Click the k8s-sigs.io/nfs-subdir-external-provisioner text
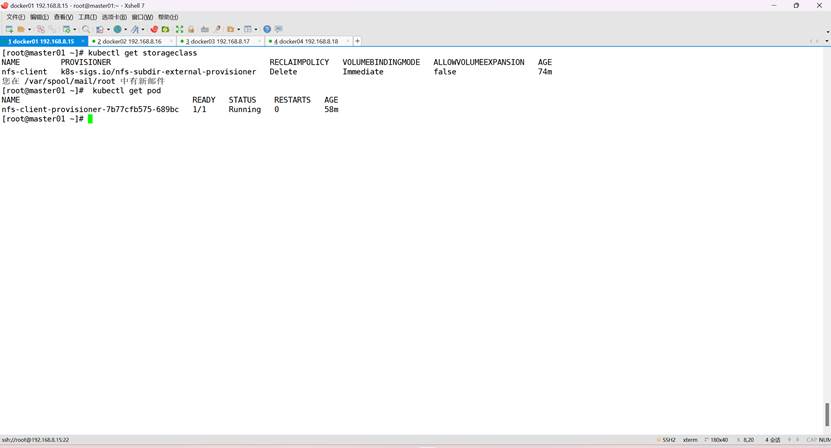 click(x=158, y=72)
